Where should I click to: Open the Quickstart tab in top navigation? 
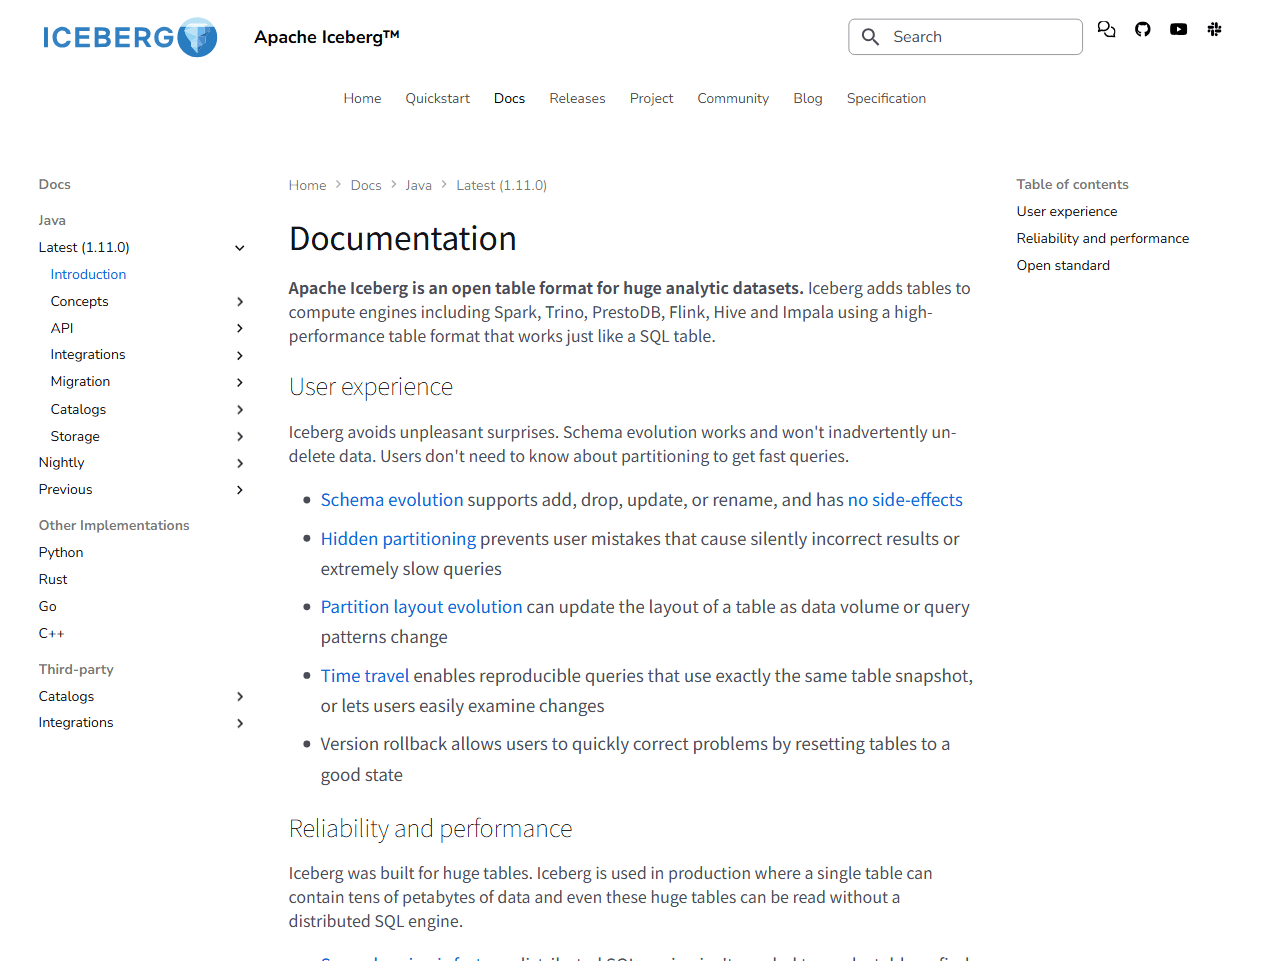click(437, 98)
